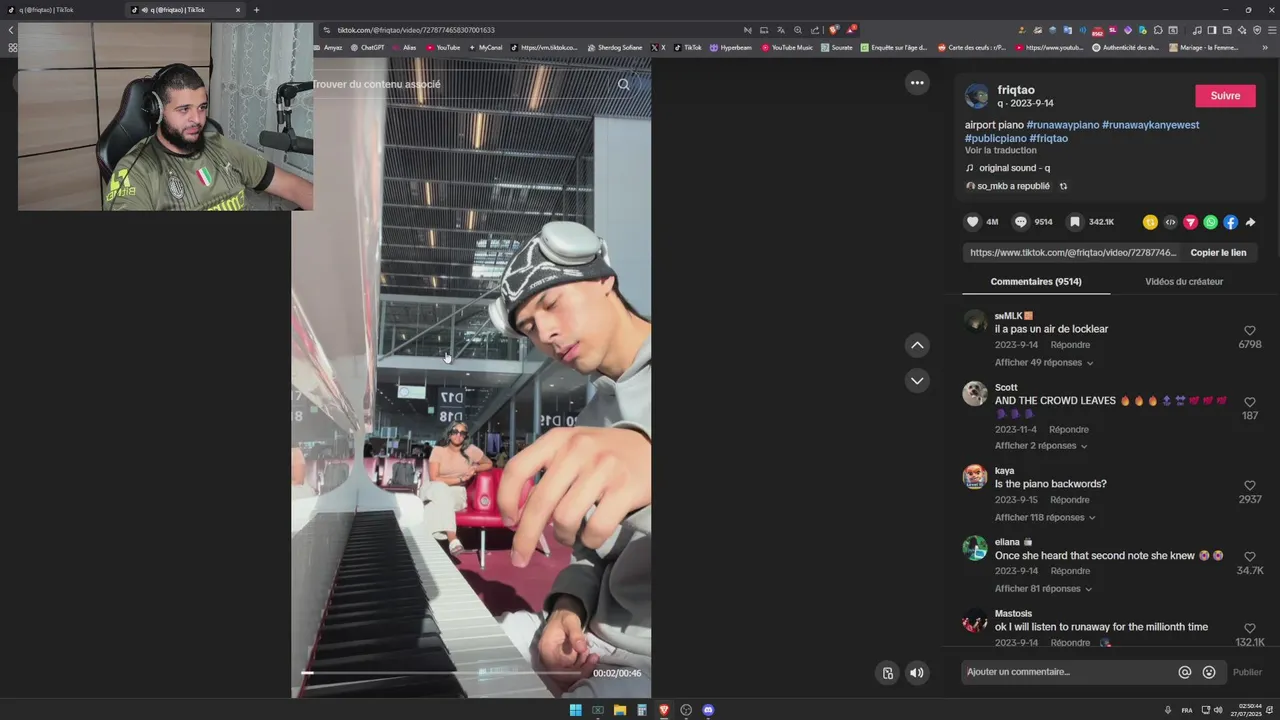Expand 'Afficher 2 réponses'
Viewport: 1280px width, 720px height.
(x=1041, y=446)
